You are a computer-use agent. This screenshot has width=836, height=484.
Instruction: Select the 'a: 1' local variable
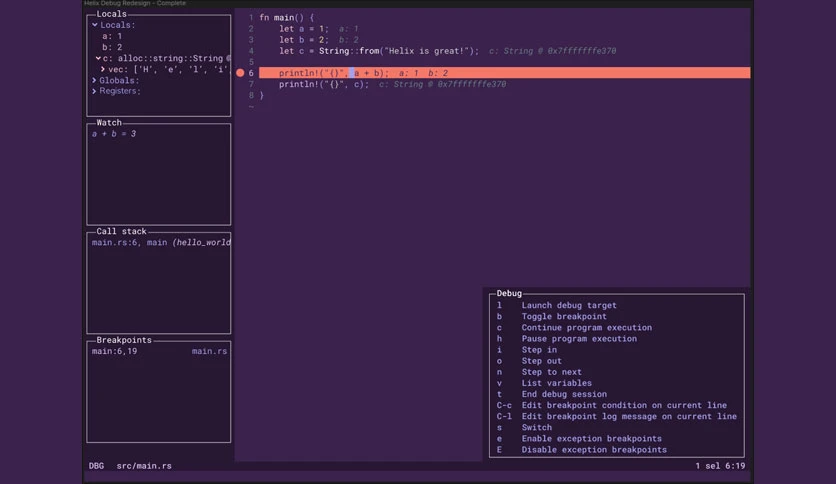tap(112, 36)
